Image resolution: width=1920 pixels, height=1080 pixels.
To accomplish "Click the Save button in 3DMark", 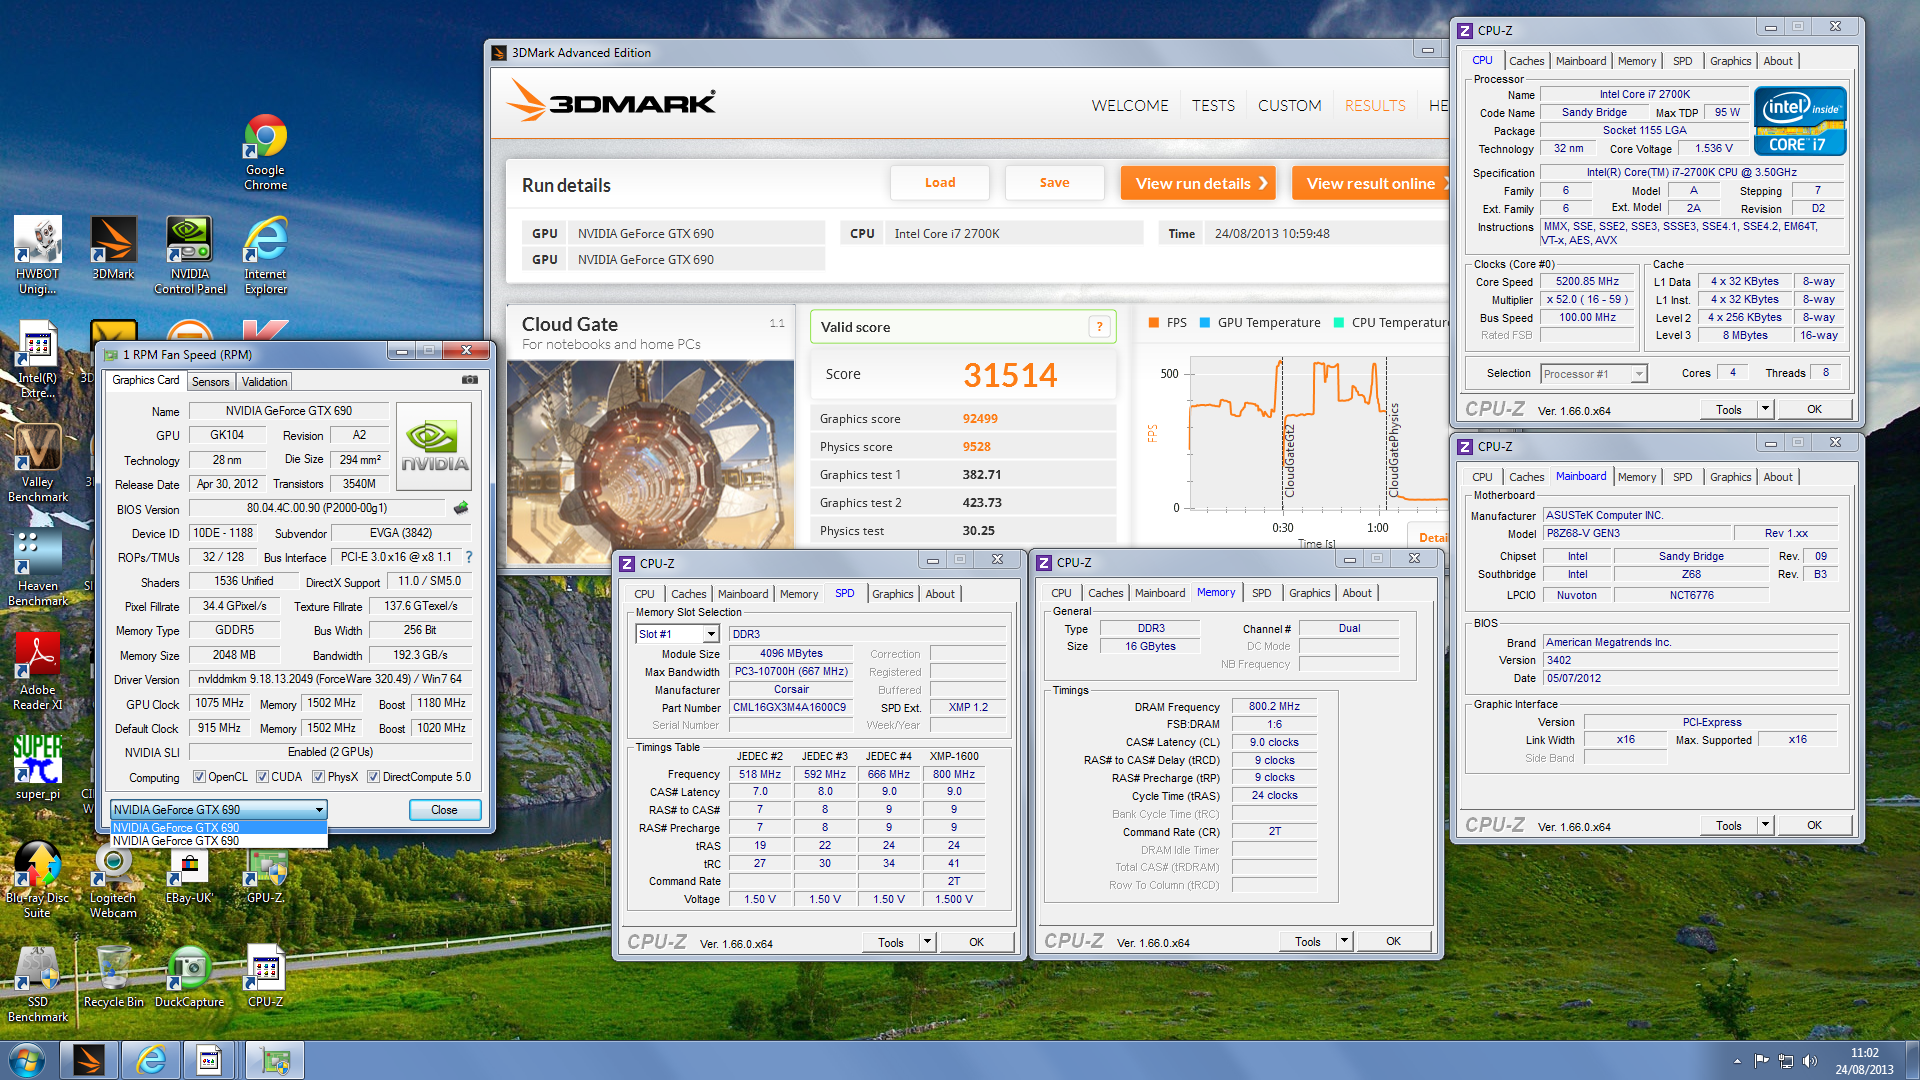I will (1054, 183).
